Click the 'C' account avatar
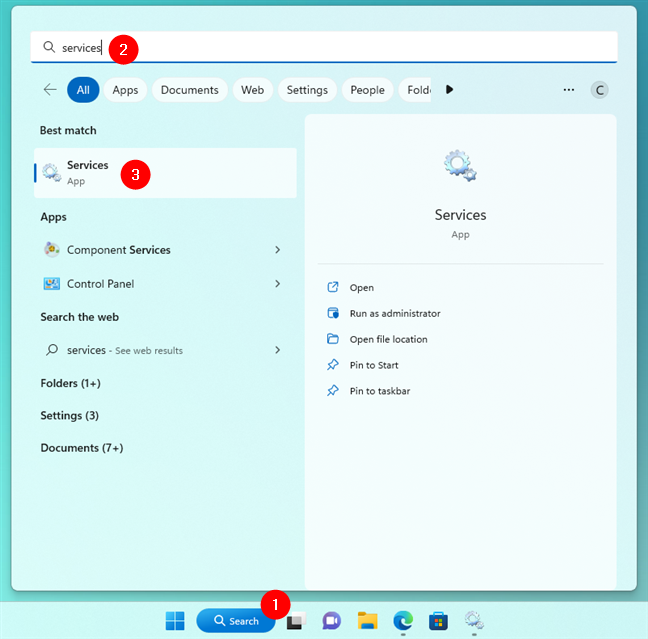This screenshot has width=648, height=639. tap(599, 90)
